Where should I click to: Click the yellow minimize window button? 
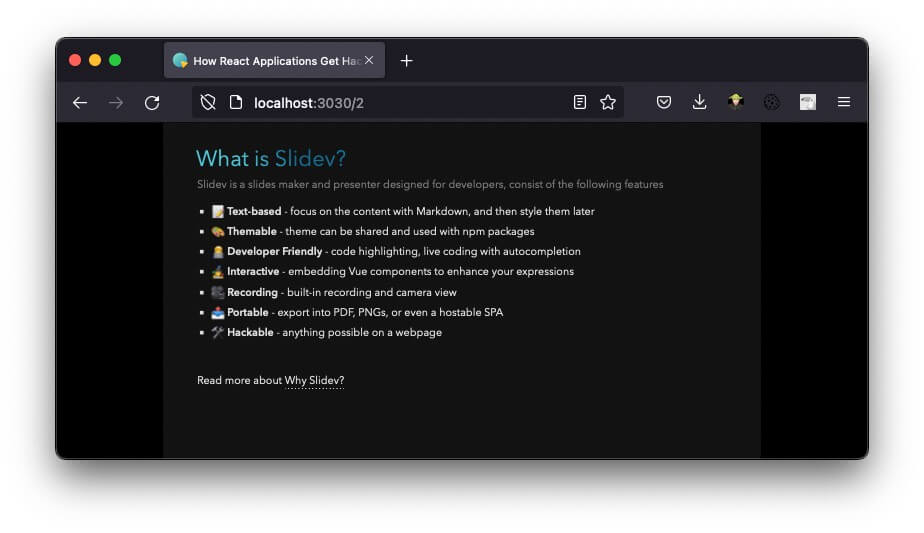[x=95, y=60]
